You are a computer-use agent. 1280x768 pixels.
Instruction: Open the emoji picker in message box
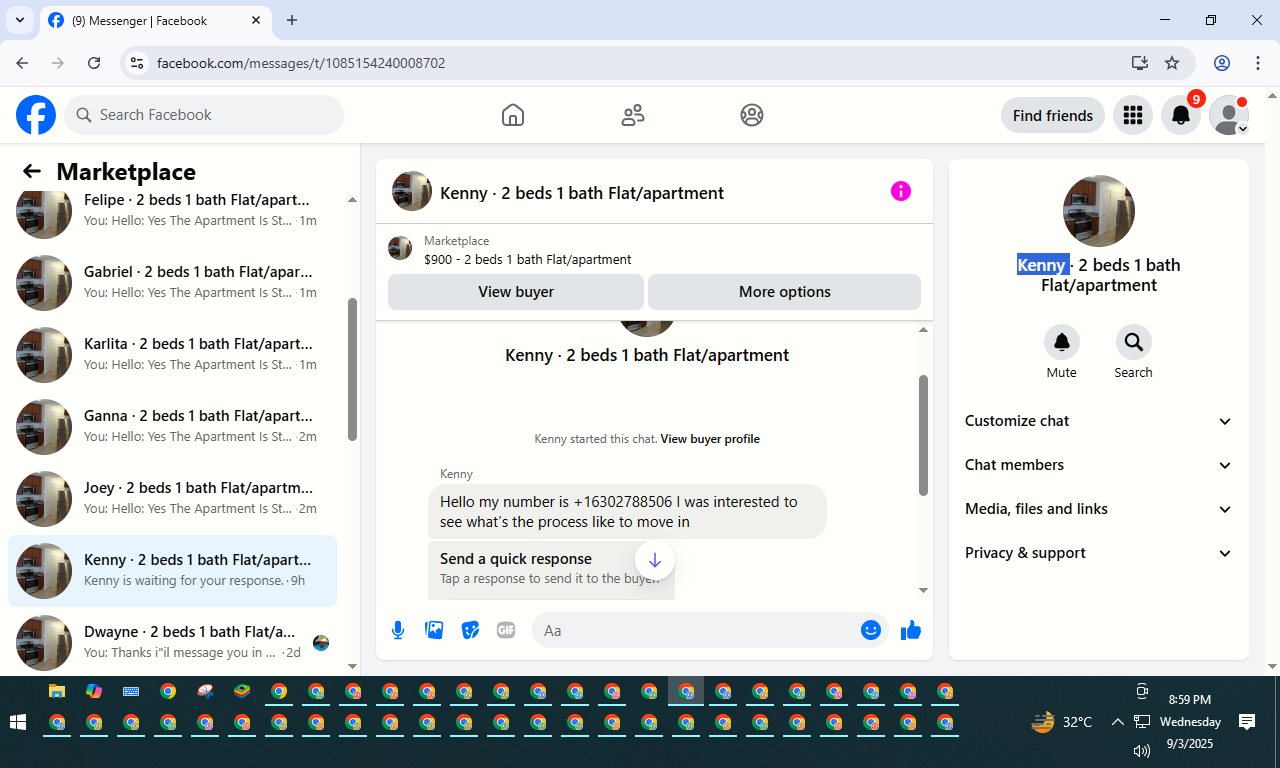pyautogui.click(x=871, y=630)
